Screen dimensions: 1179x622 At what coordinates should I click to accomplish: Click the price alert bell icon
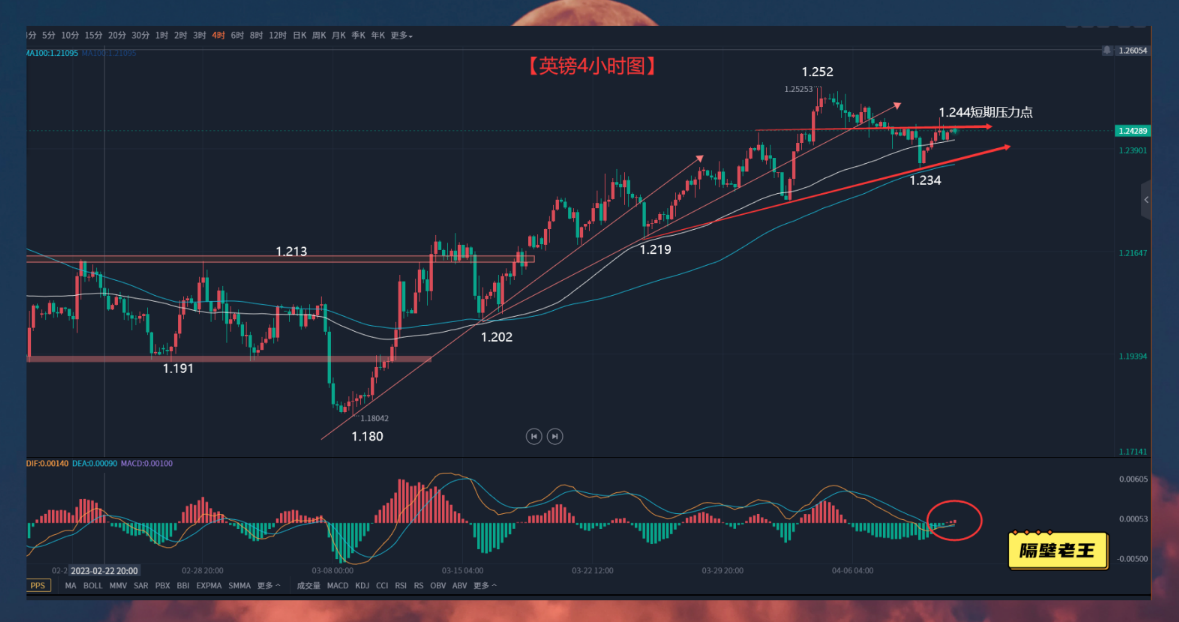(x=1107, y=49)
